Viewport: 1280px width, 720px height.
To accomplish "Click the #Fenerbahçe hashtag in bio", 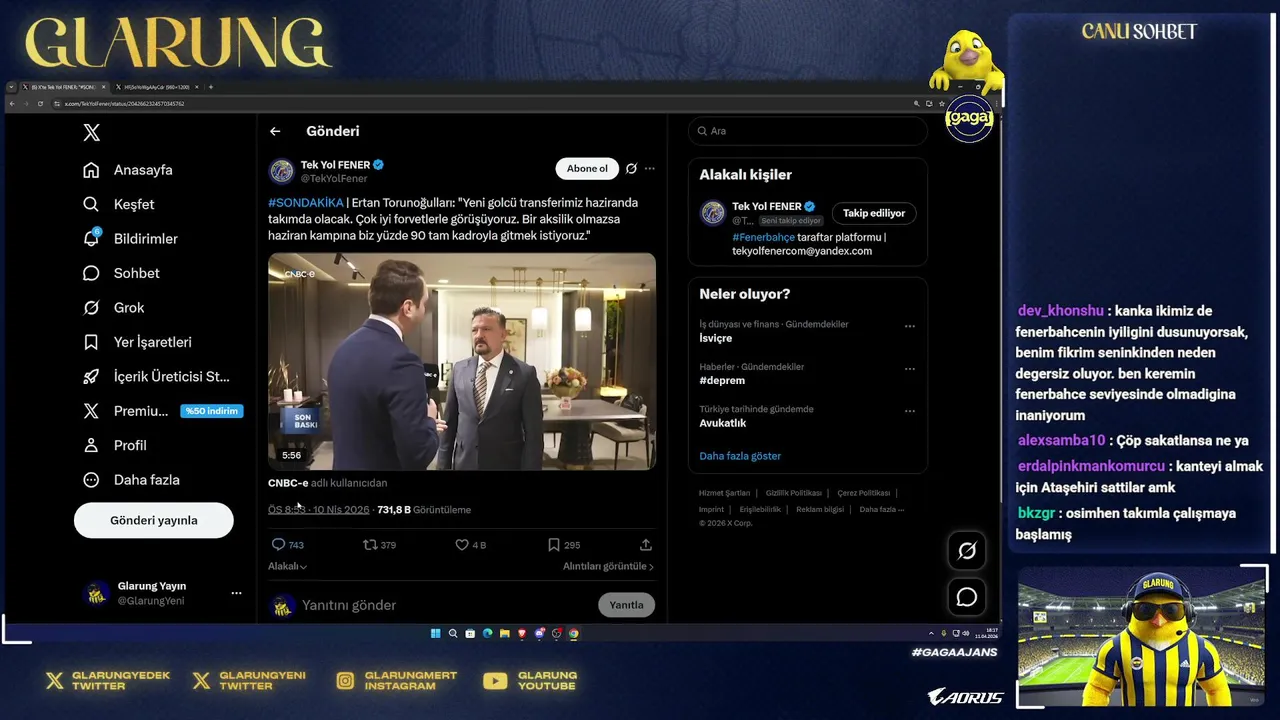I will 763,237.
